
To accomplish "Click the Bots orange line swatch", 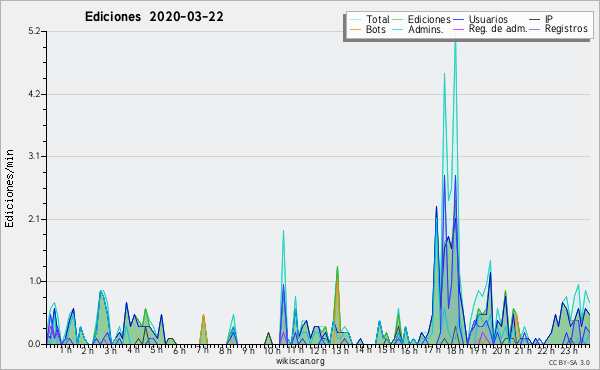I will (x=355, y=29).
